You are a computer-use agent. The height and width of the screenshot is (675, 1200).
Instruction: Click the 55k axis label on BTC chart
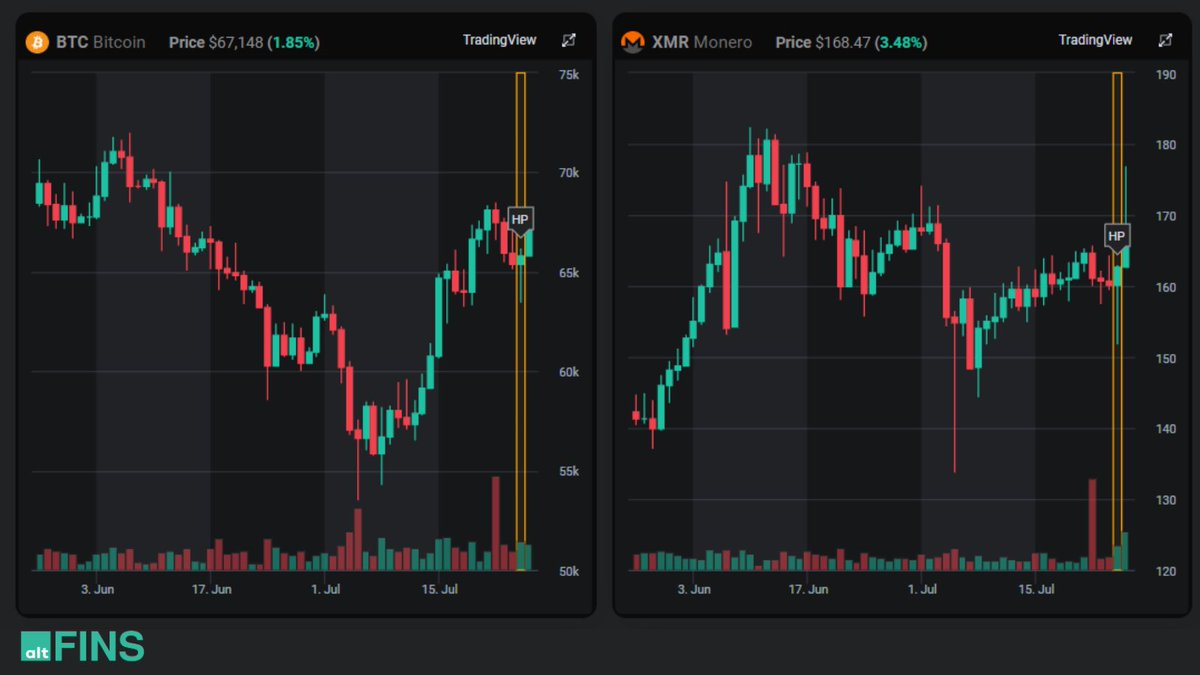(x=569, y=471)
